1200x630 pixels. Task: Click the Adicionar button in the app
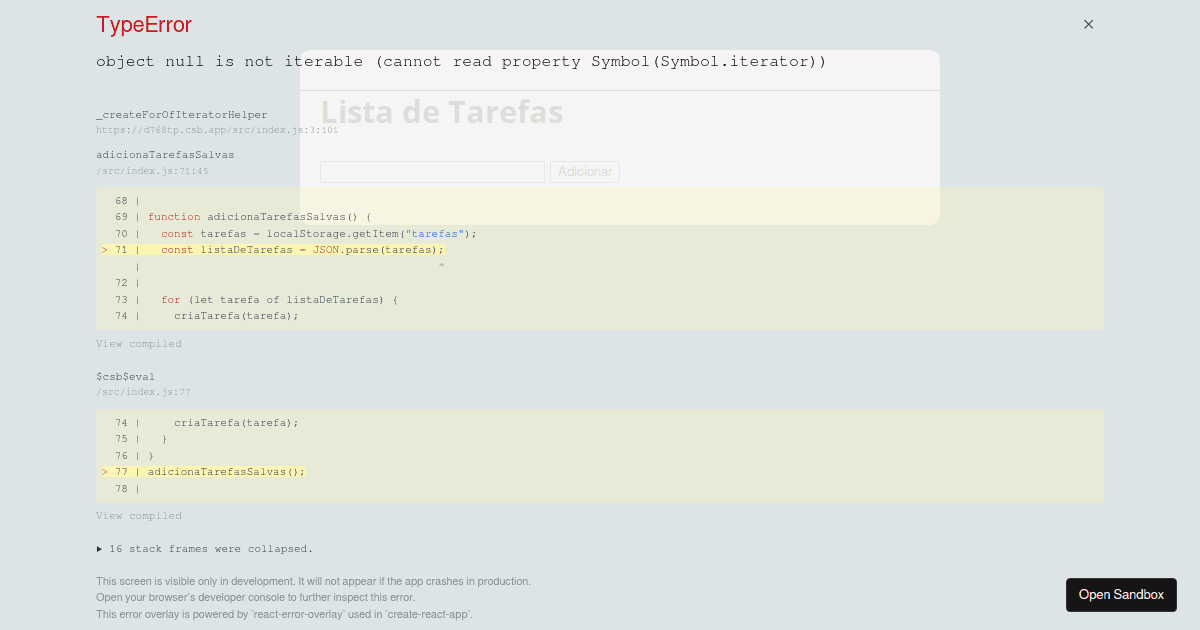pyautogui.click(x=584, y=171)
